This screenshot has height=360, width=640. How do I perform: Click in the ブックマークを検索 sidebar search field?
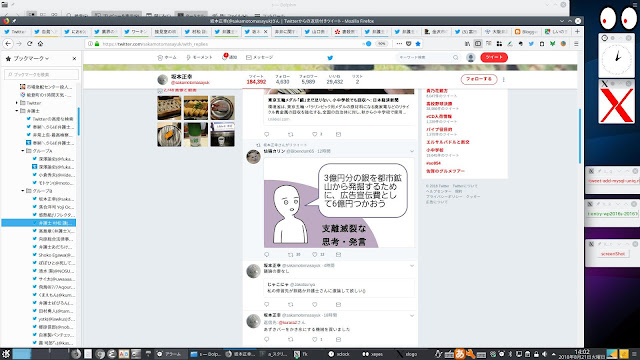tap(41, 74)
